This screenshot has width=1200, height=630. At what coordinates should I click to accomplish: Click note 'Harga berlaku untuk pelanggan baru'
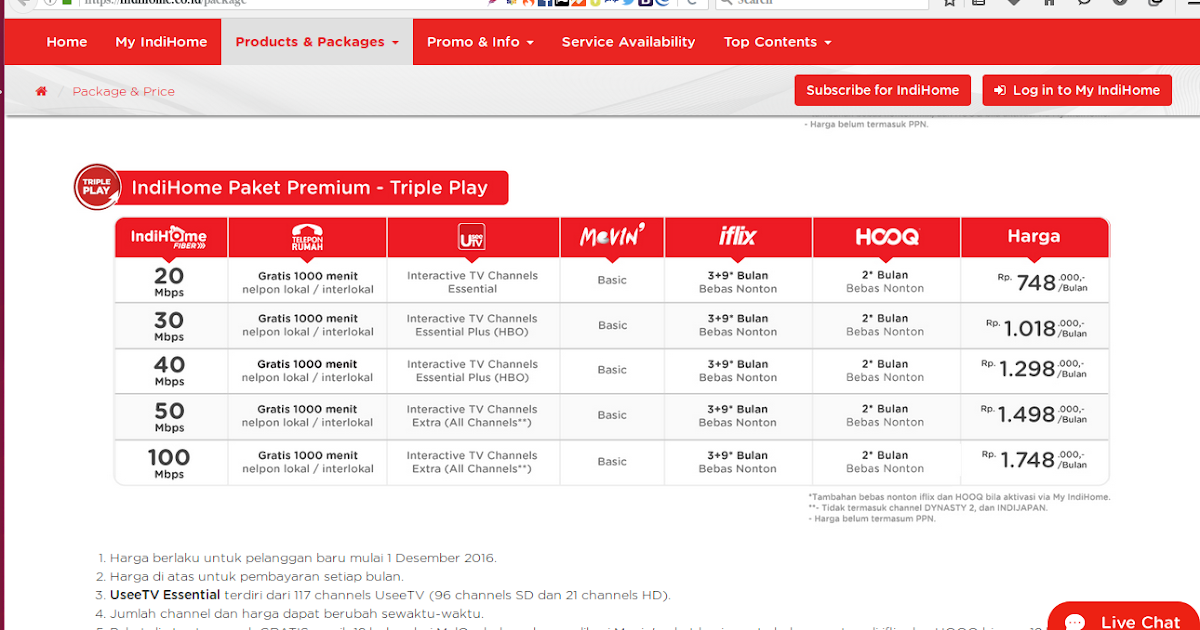click(303, 558)
